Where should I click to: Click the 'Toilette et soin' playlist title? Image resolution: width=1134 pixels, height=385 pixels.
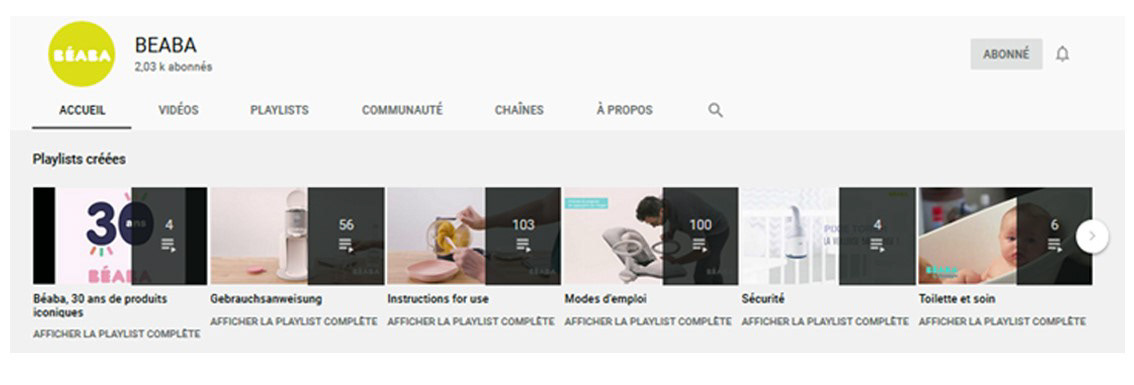[x=957, y=299]
